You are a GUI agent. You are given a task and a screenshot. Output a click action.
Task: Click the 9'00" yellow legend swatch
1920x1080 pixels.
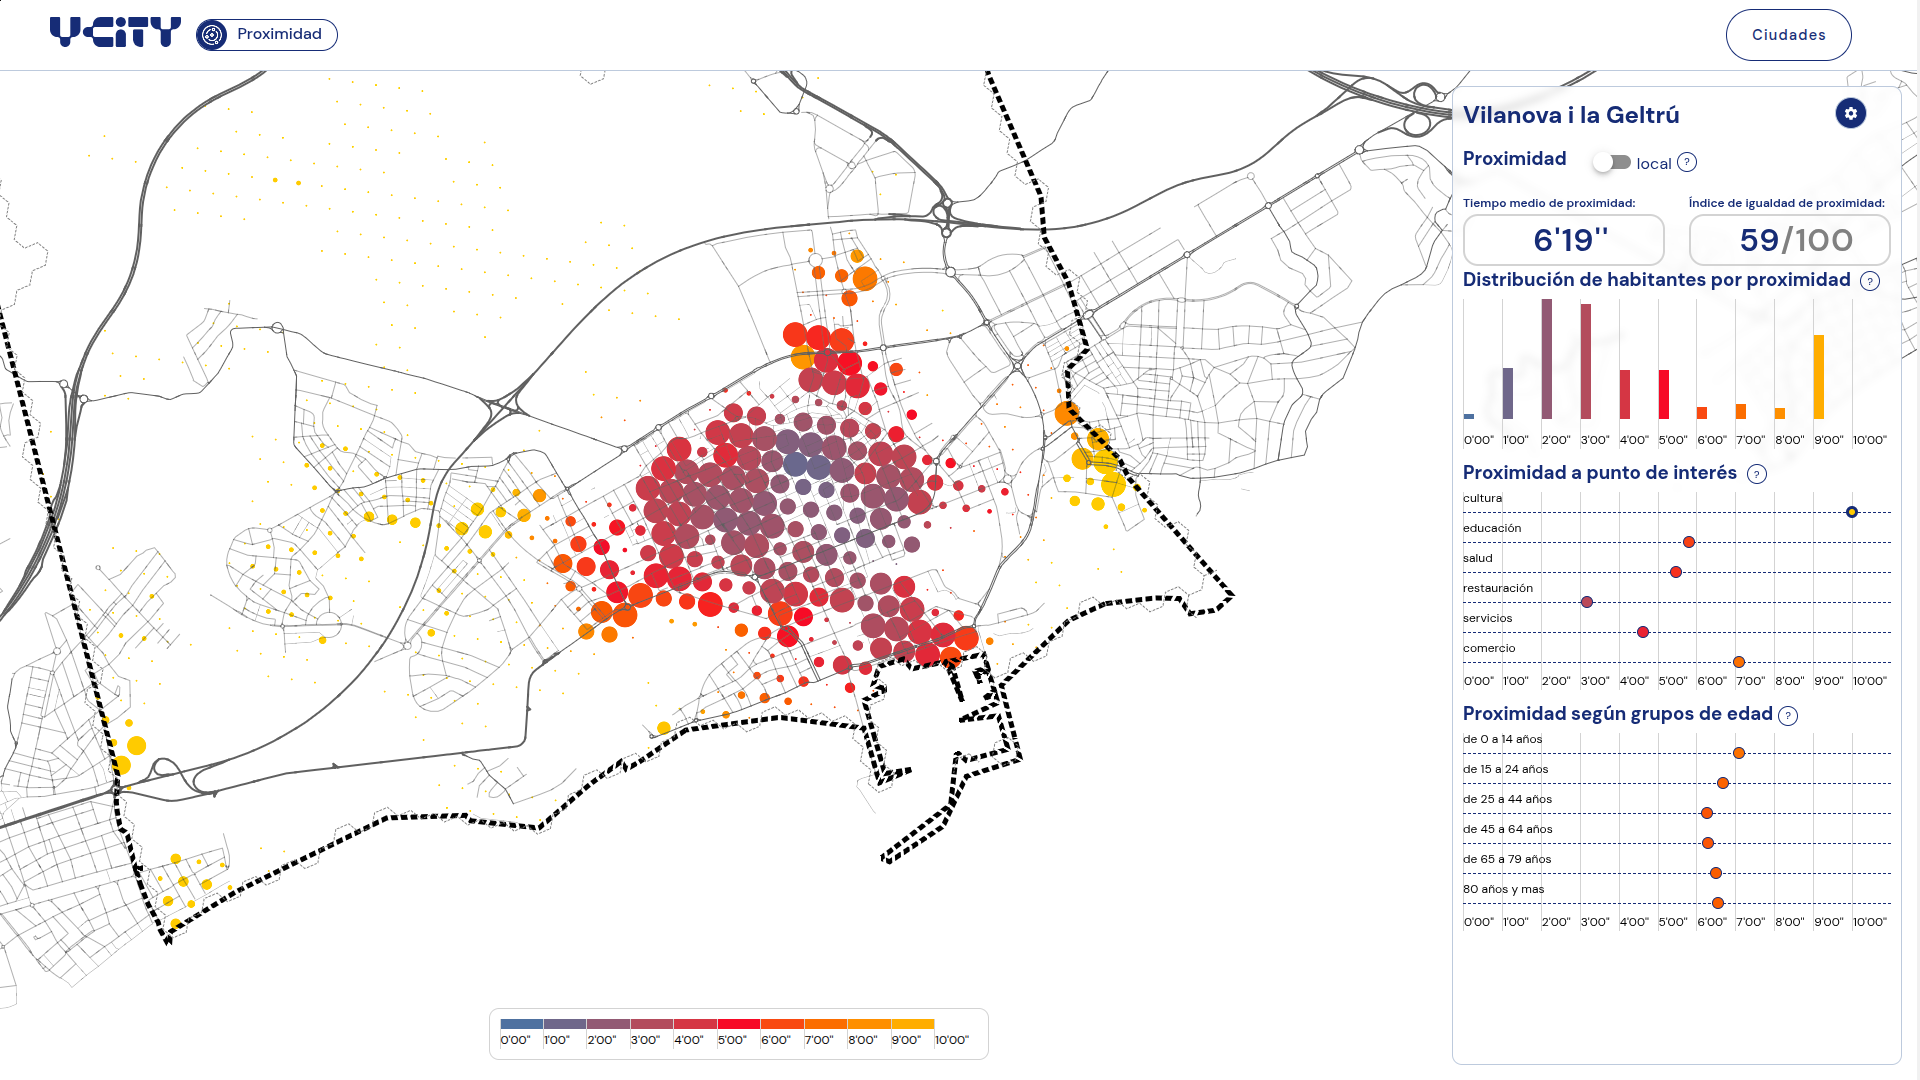click(x=913, y=1024)
